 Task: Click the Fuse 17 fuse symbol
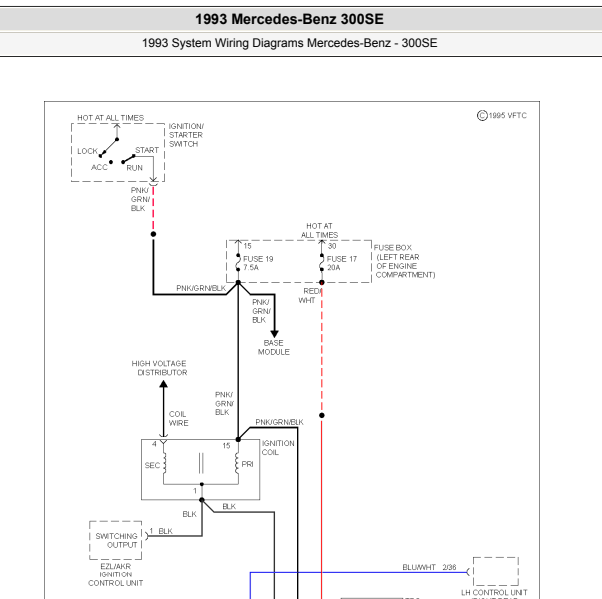pyautogui.click(x=322, y=263)
